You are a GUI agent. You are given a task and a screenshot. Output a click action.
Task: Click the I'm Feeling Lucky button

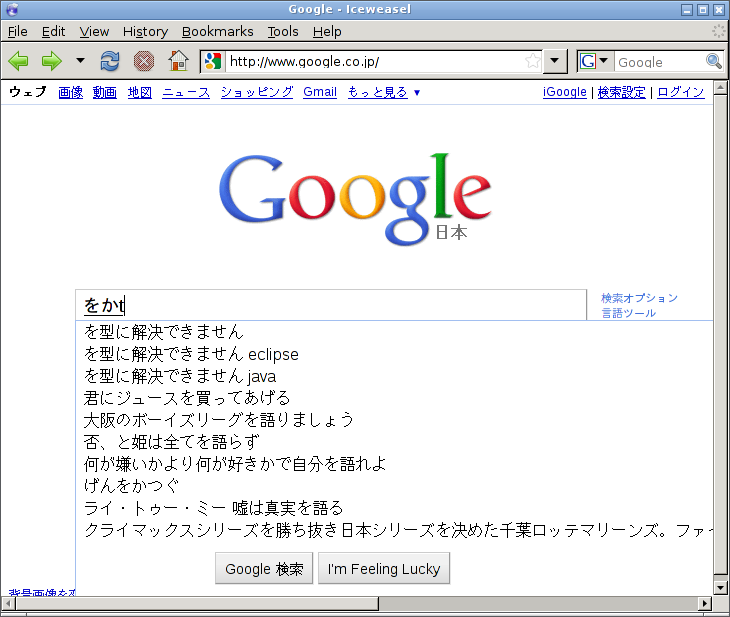tap(384, 568)
